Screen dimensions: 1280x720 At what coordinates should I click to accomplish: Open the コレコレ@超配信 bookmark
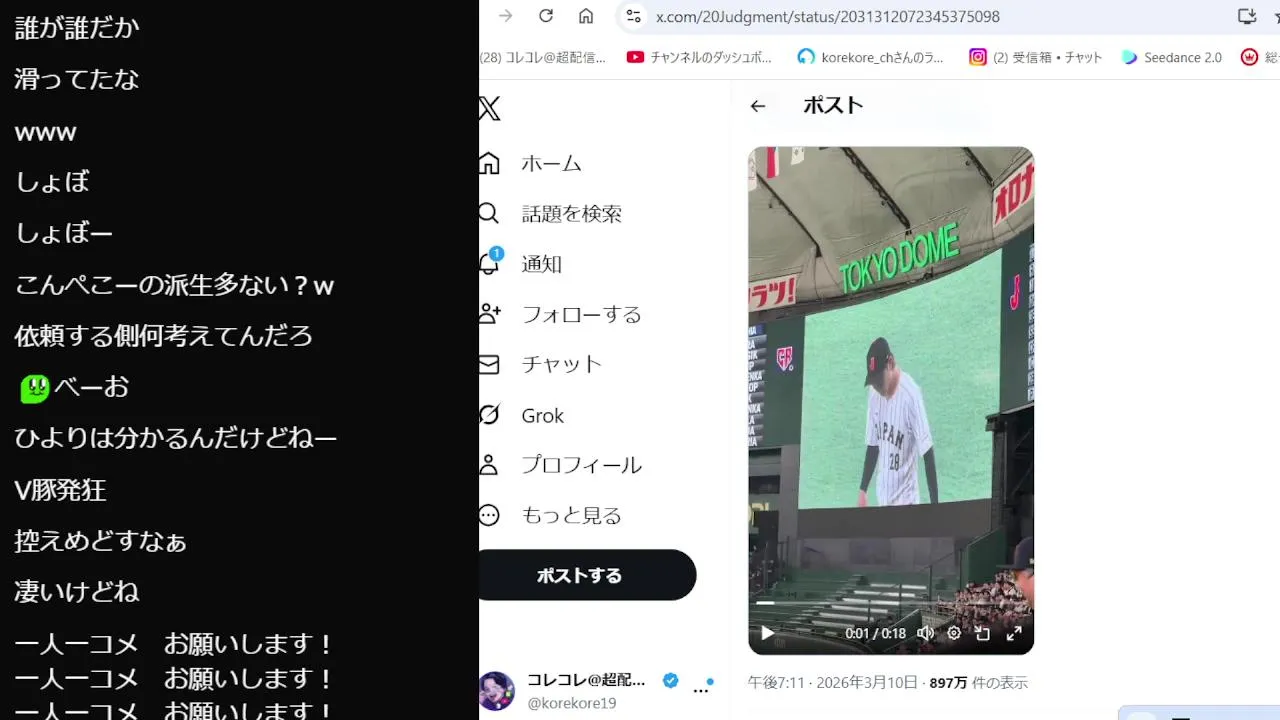click(x=543, y=57)
